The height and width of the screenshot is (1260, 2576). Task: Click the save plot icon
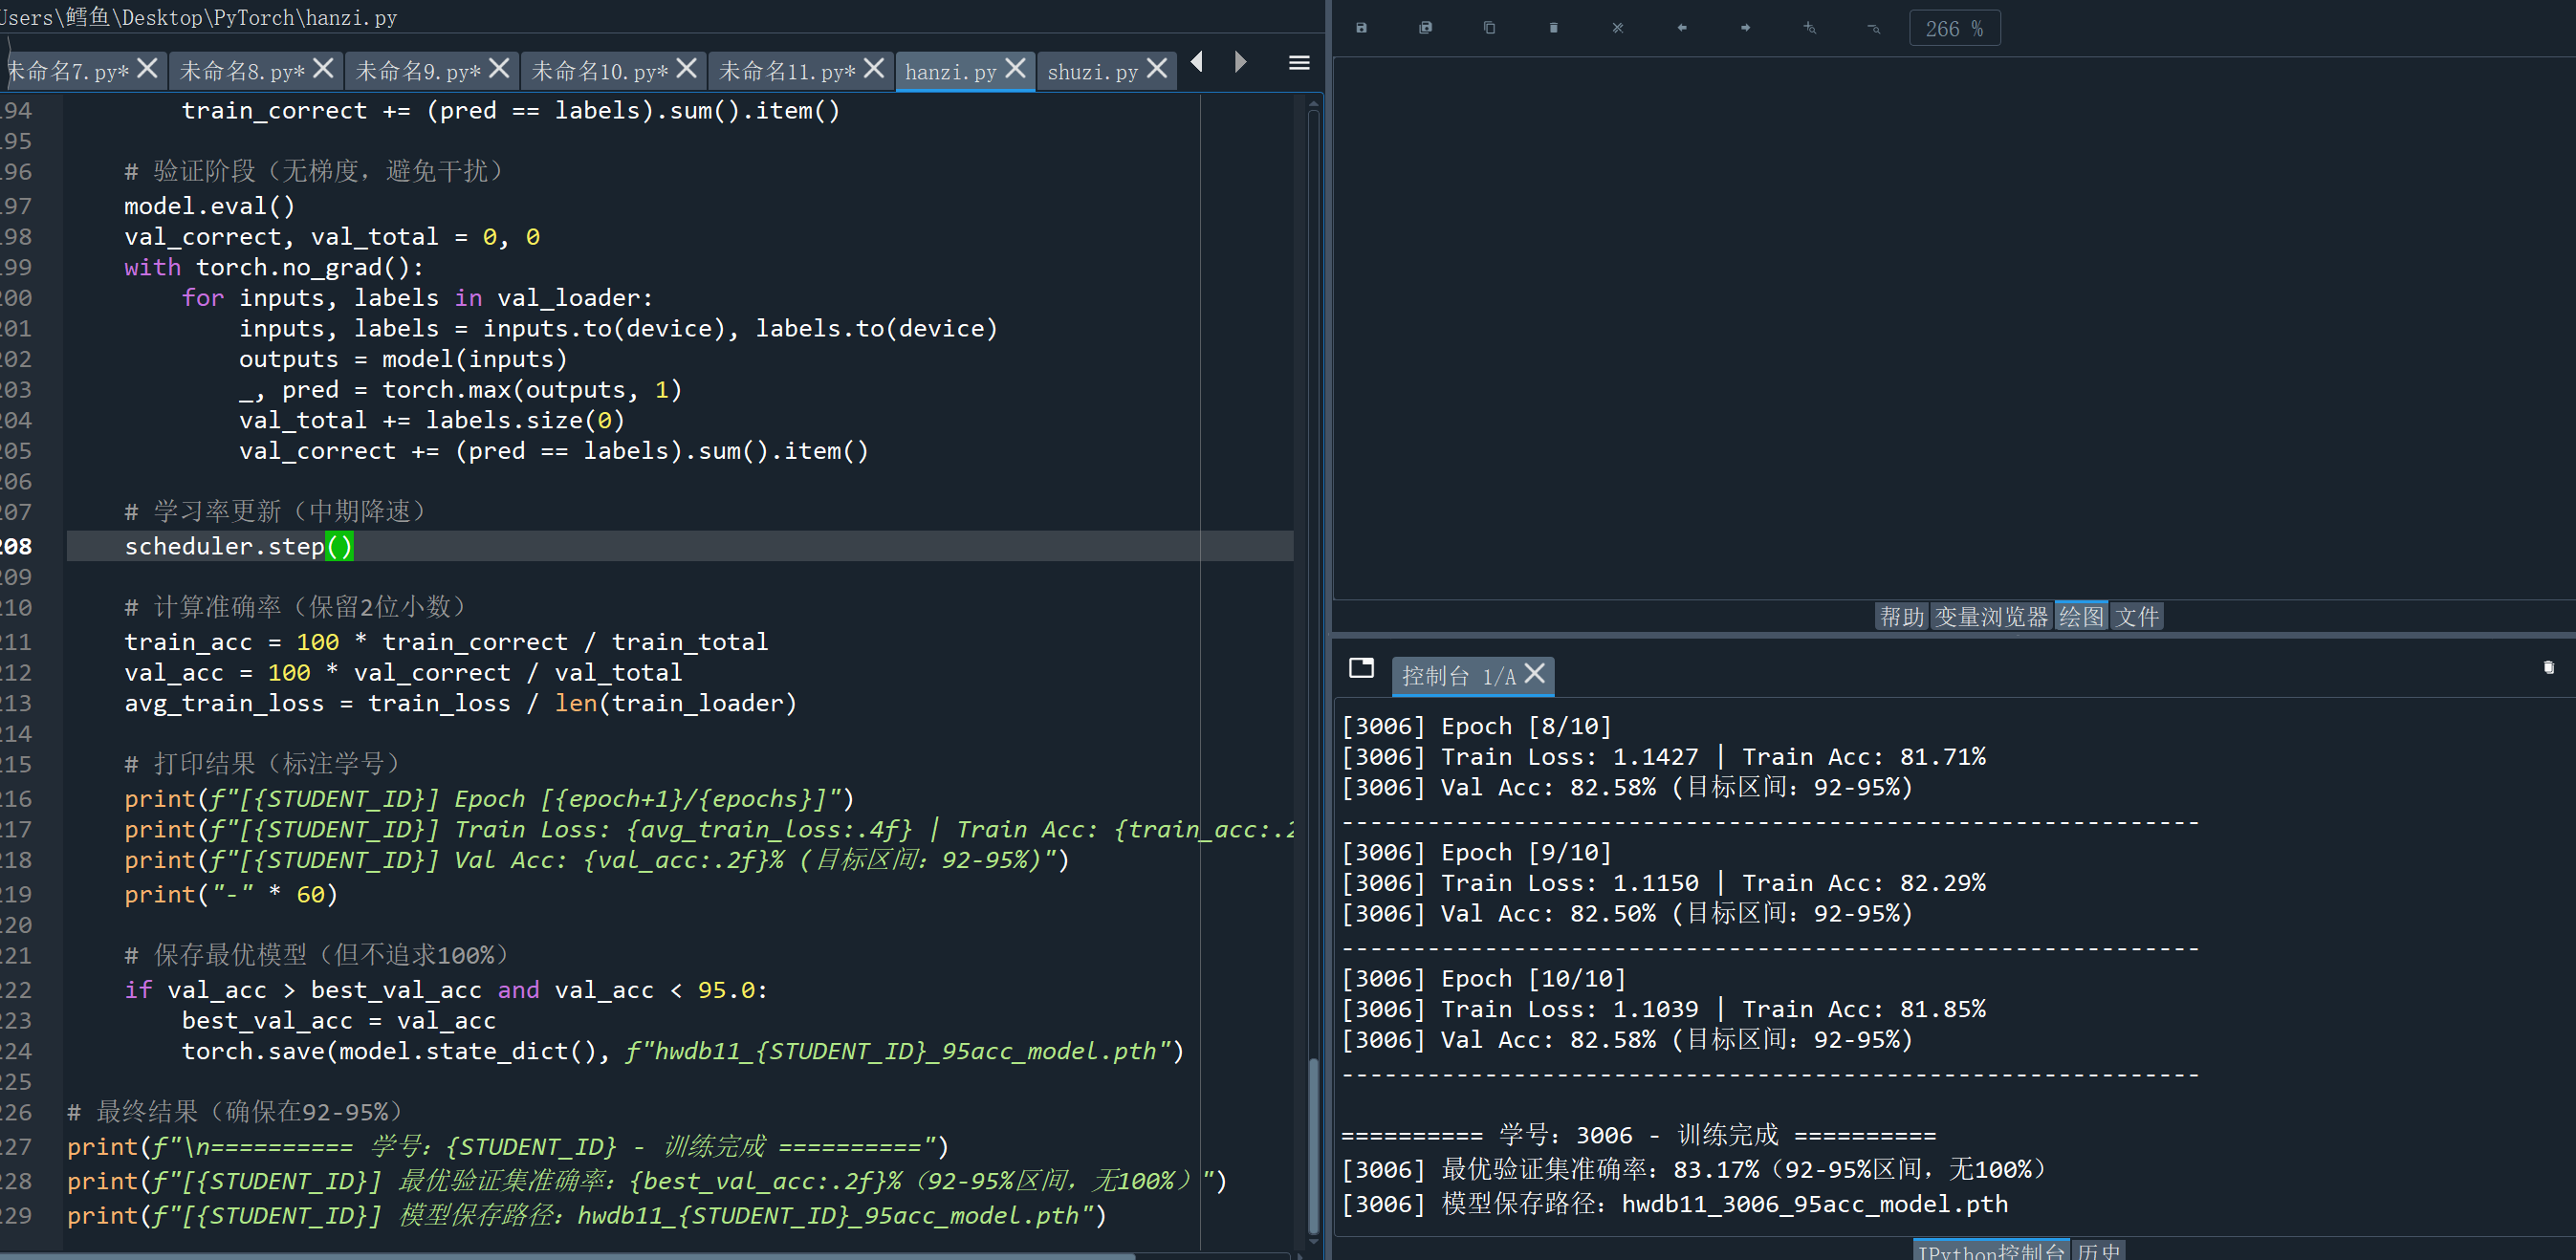point(1361,28)
